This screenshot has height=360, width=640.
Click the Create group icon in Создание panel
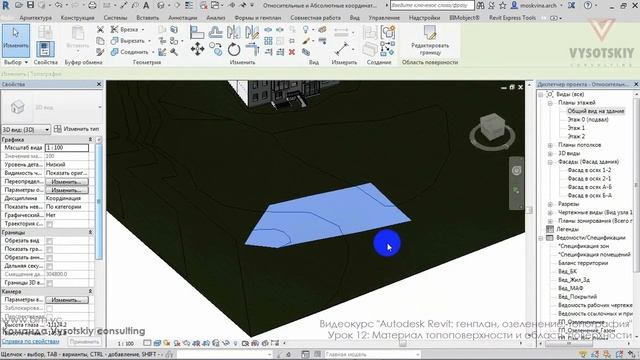[388, 32]
